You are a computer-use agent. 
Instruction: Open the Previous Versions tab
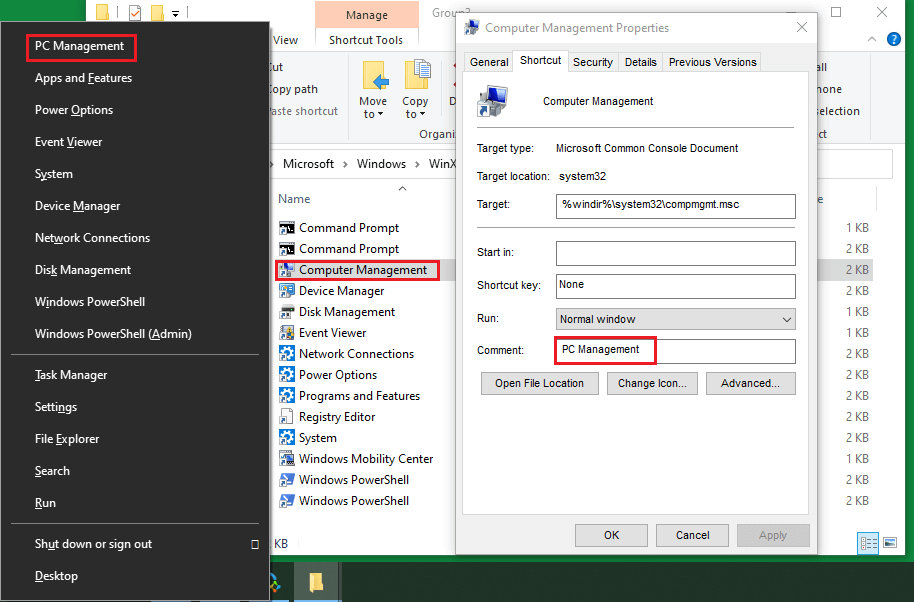pyautogui.click(x=712, y=62)
